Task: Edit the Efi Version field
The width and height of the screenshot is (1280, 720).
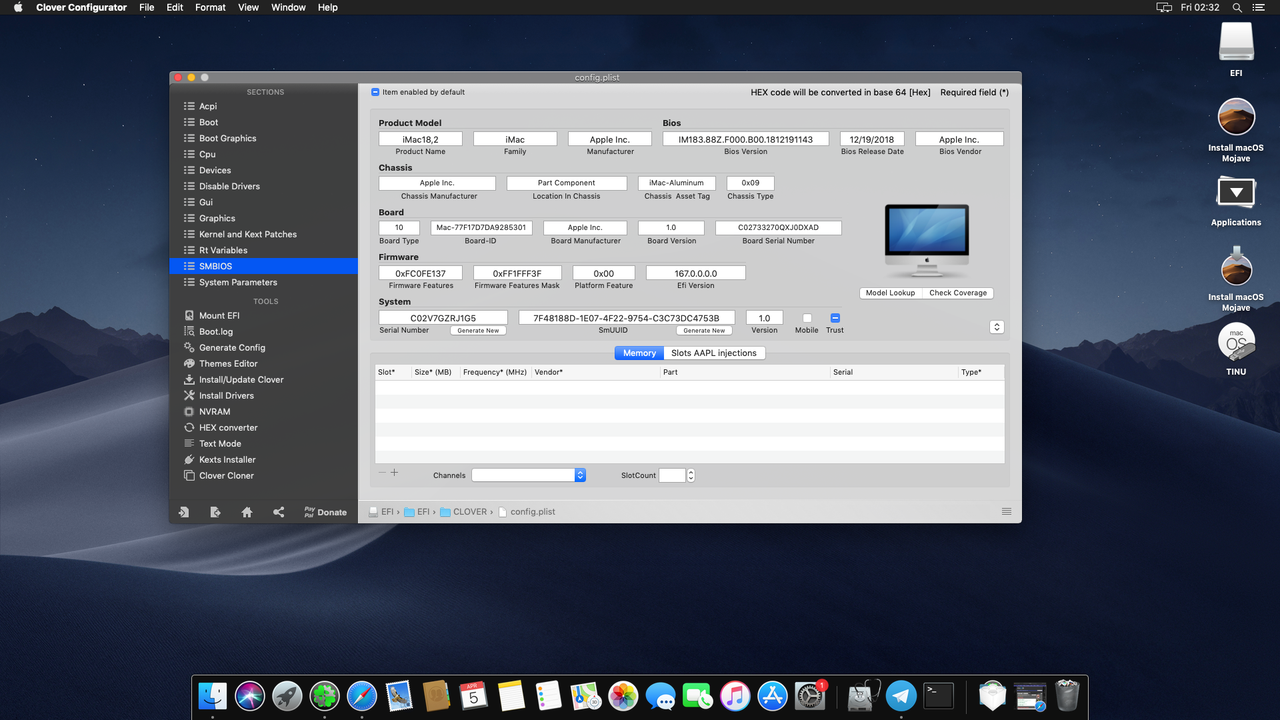Action: (696, 273)
